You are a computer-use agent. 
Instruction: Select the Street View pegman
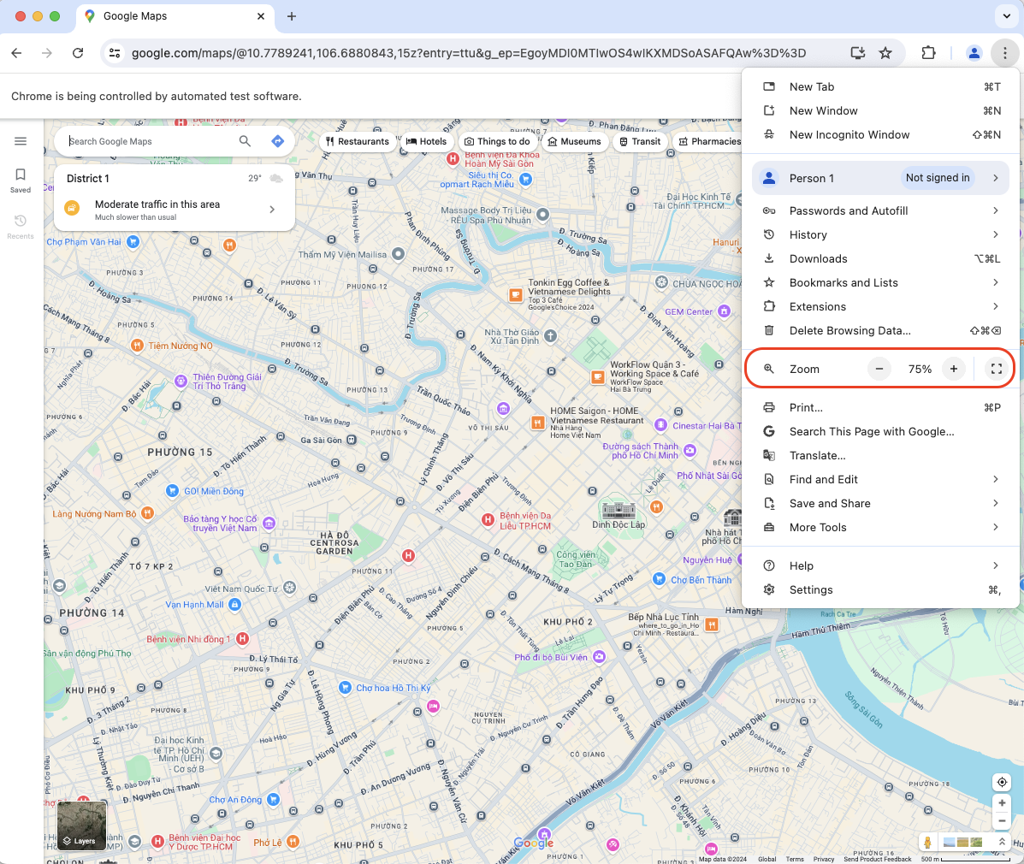pyautogui.click(x=926, y=843)
